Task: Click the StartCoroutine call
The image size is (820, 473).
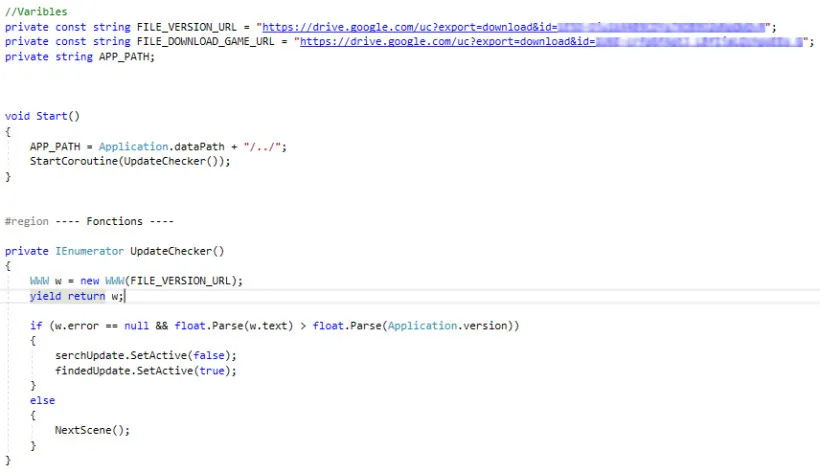Action: pos(74,161)
